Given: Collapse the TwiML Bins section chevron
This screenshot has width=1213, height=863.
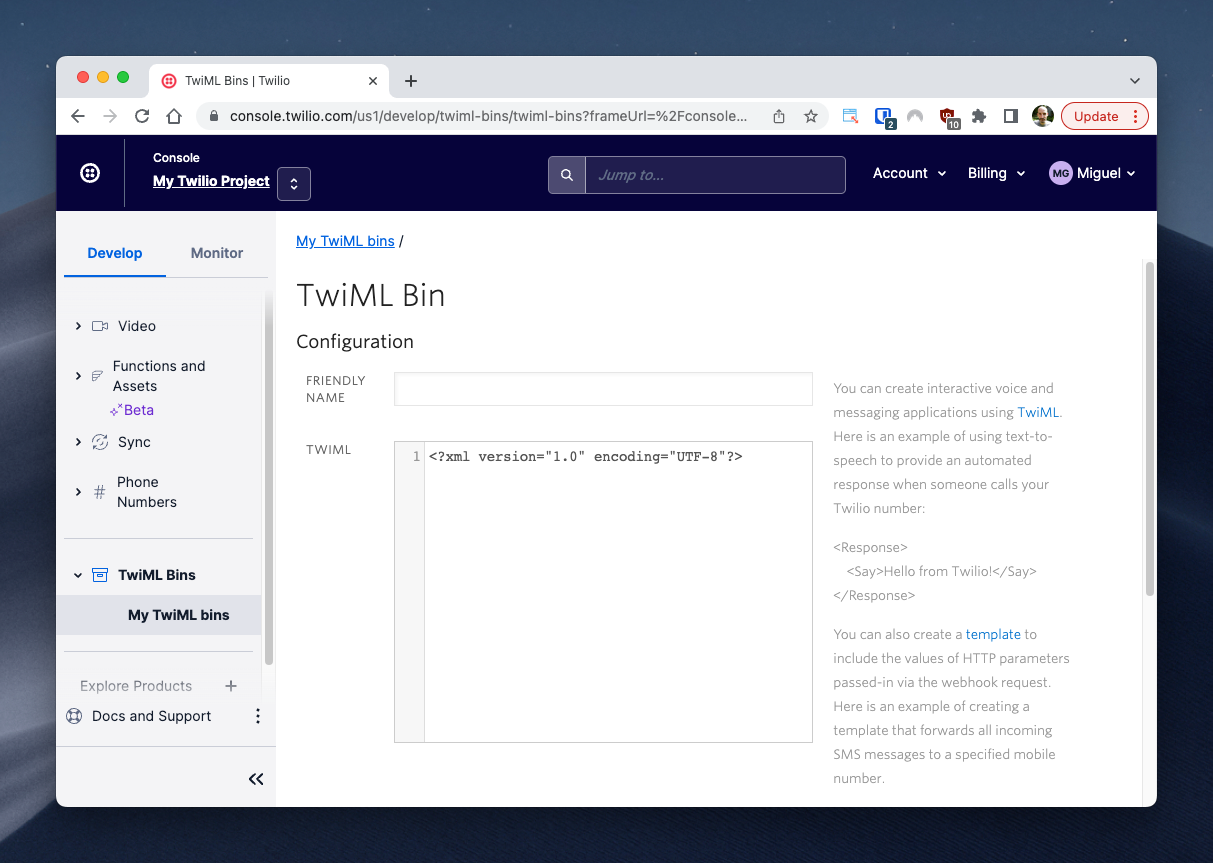Looking at the screenshot, I should 78,575.
